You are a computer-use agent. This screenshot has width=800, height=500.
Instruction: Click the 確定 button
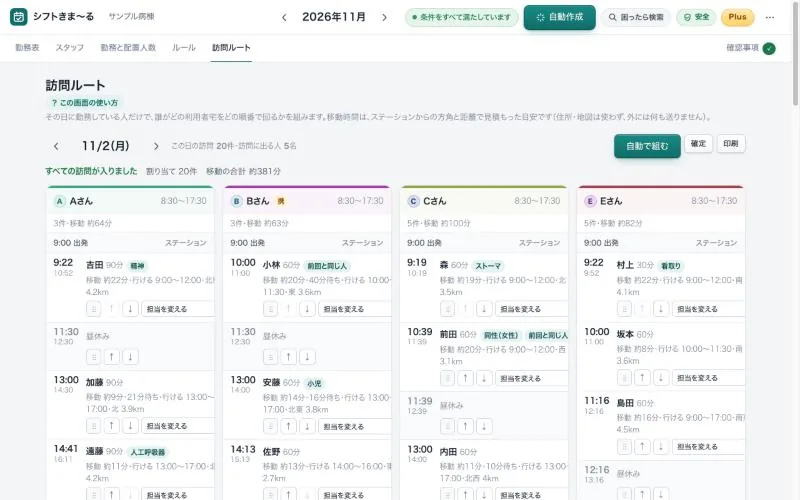(698, 144)
